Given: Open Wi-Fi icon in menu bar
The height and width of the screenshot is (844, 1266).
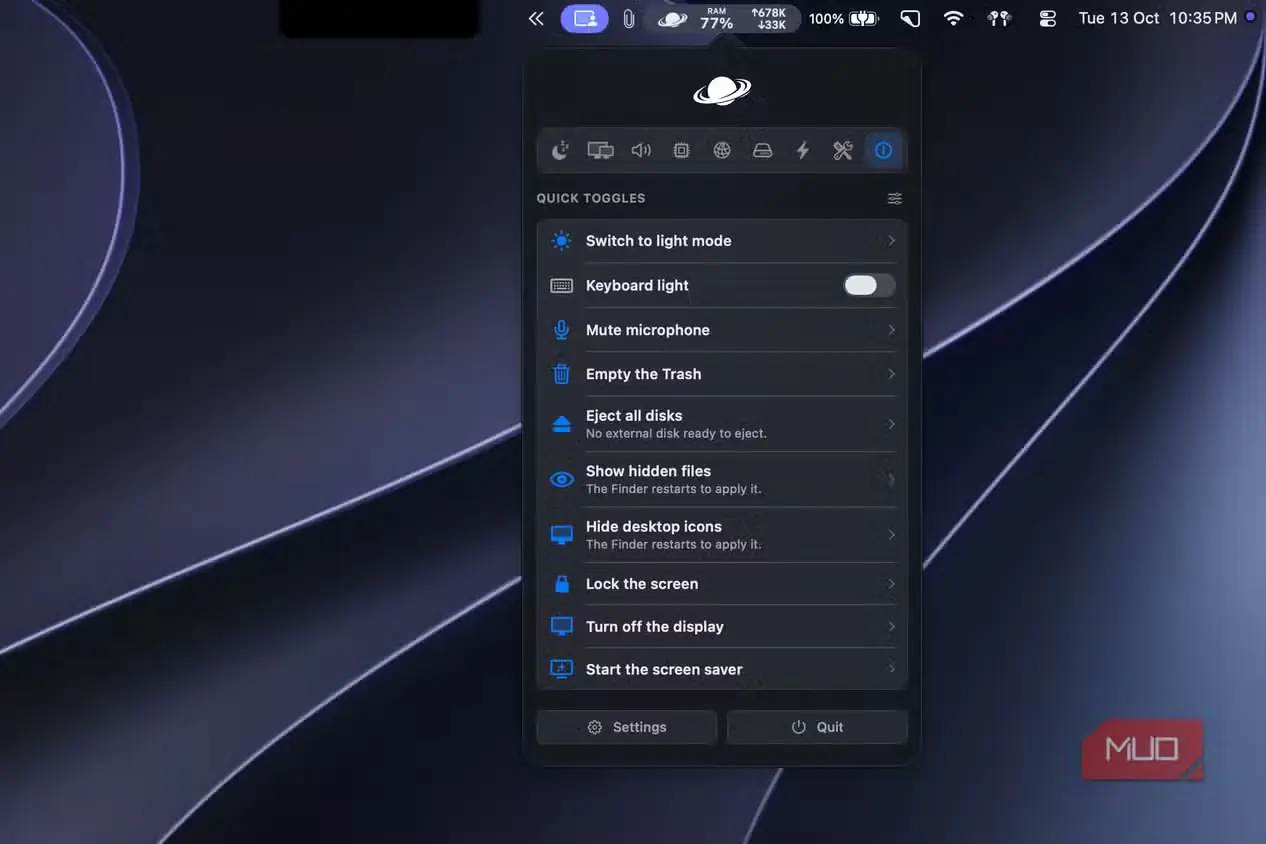Looking at the screenshot, I should pyautogui.click(x=954, y=18).
